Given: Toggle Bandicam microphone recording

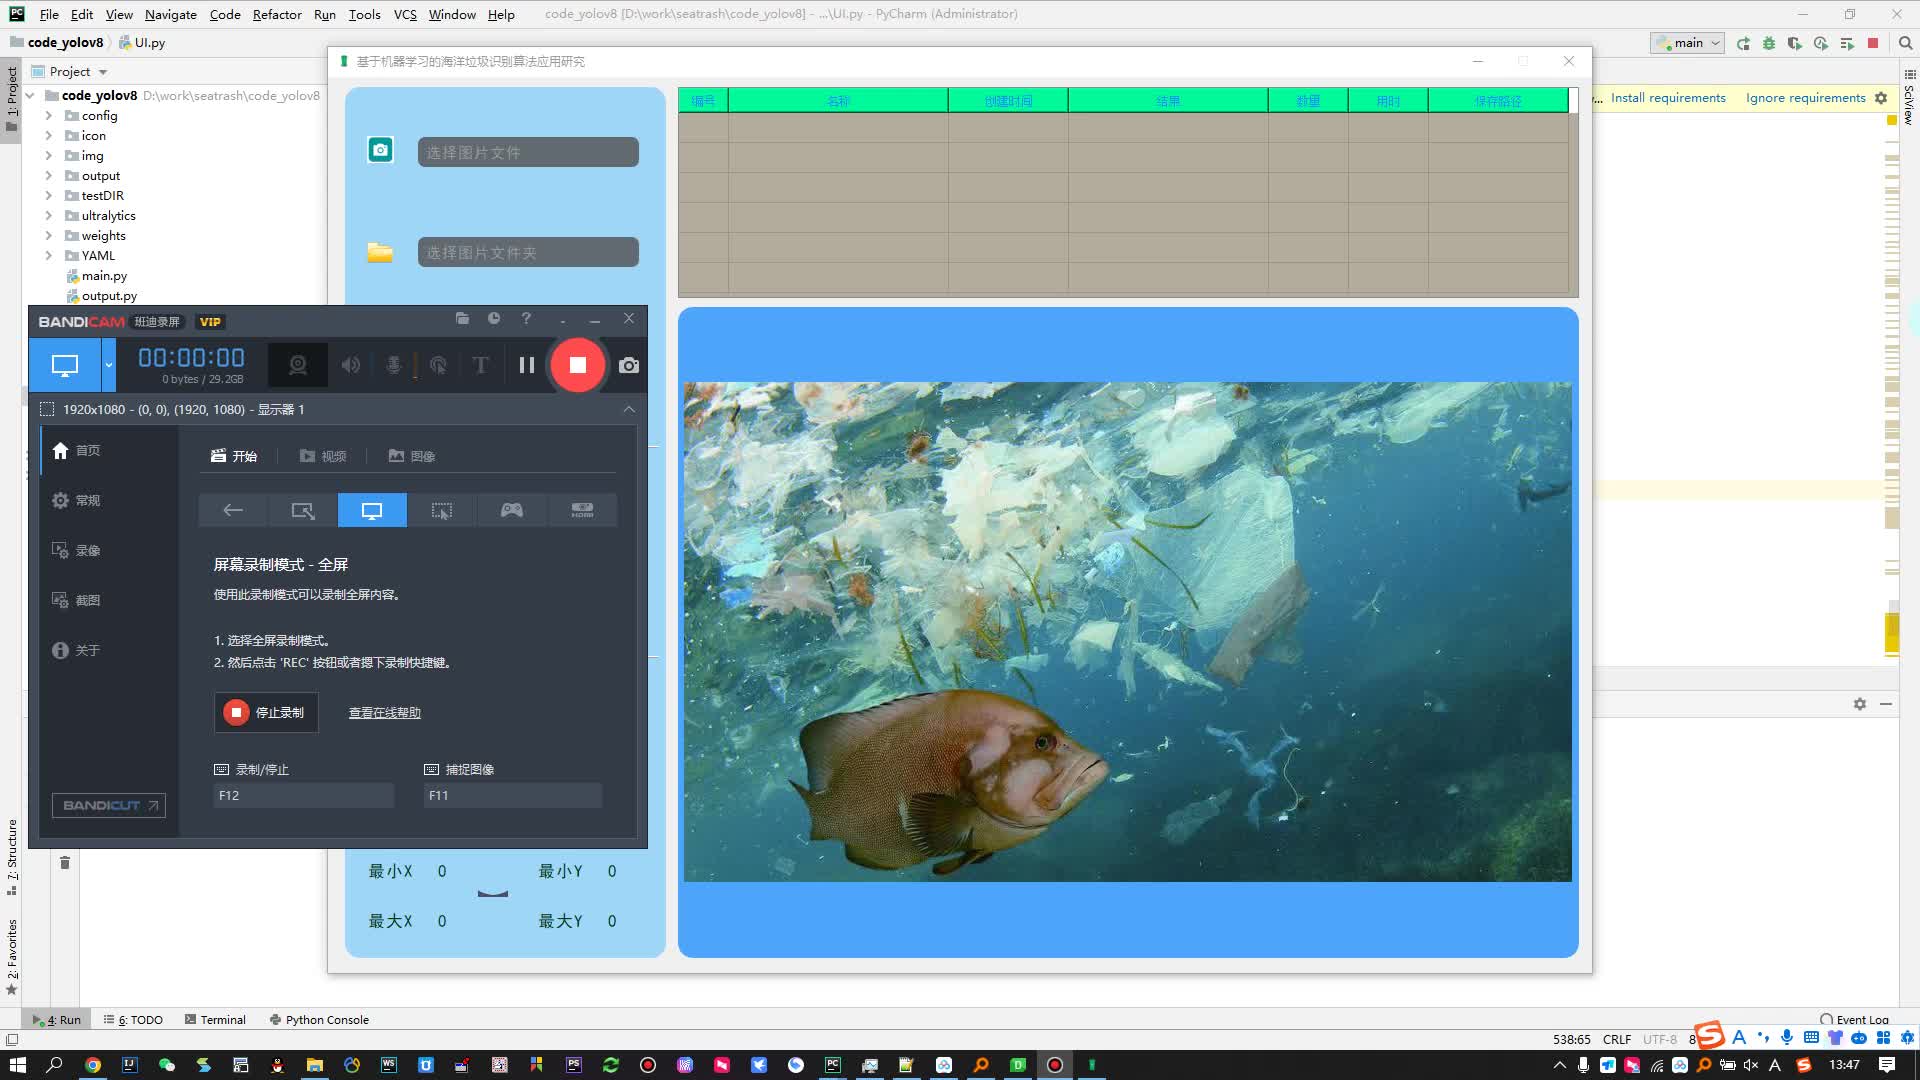Looking at the screenshot, I should pyautogui.click(x=394, y=365).
